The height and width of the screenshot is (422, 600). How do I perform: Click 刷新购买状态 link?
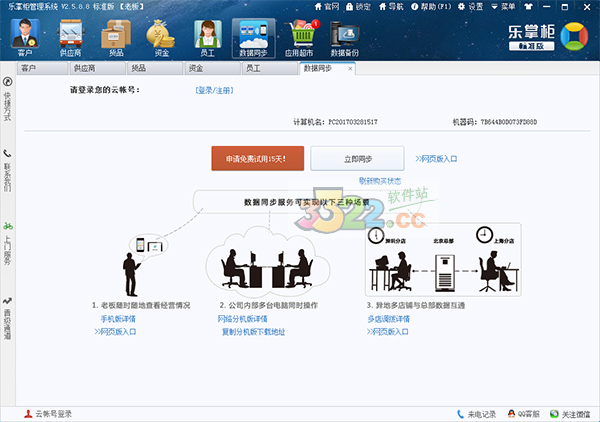pos(380,181)
